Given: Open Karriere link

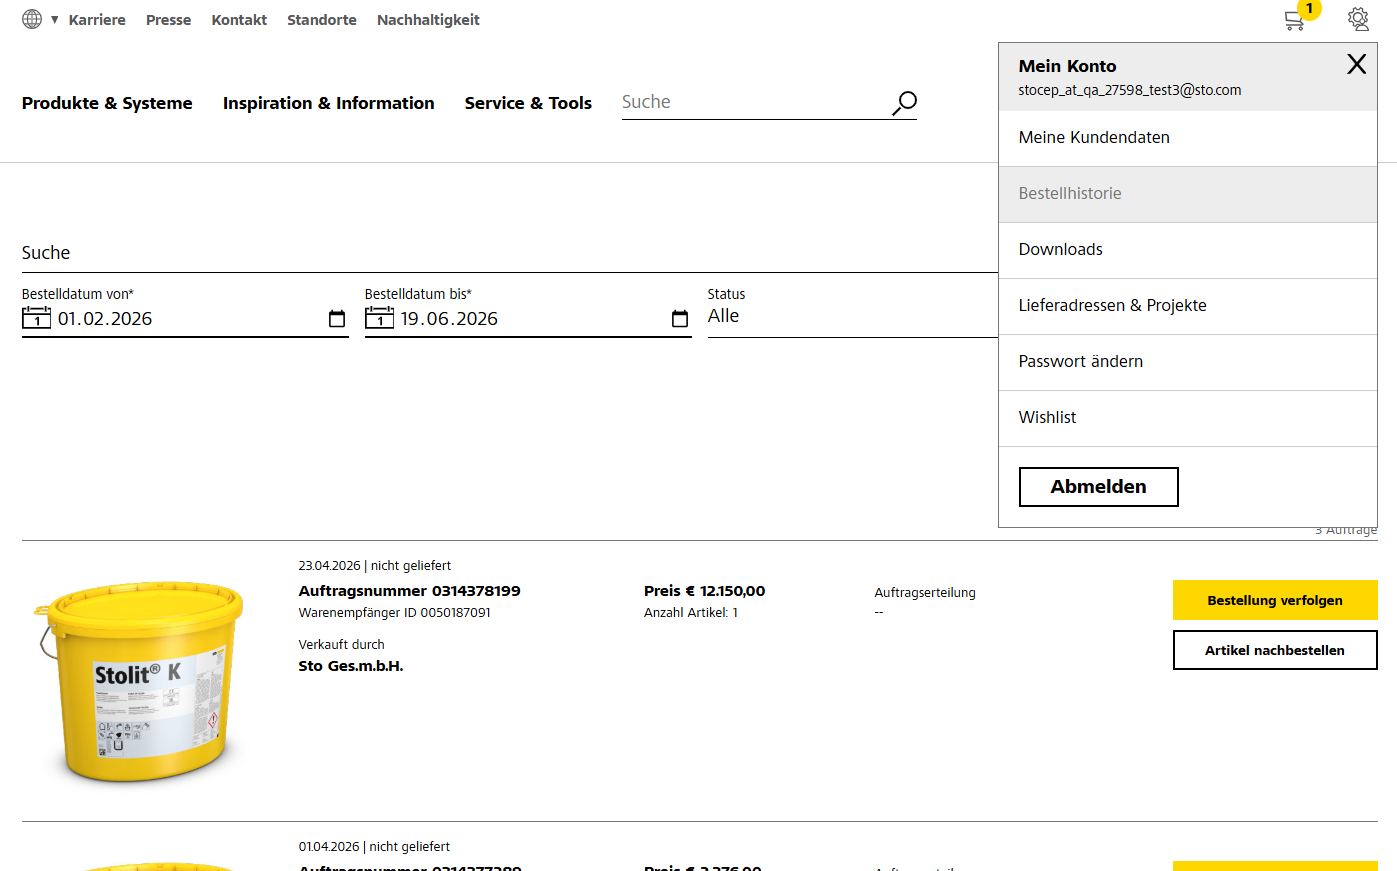Looking at the screenshot, I should (x=97, y=20).
